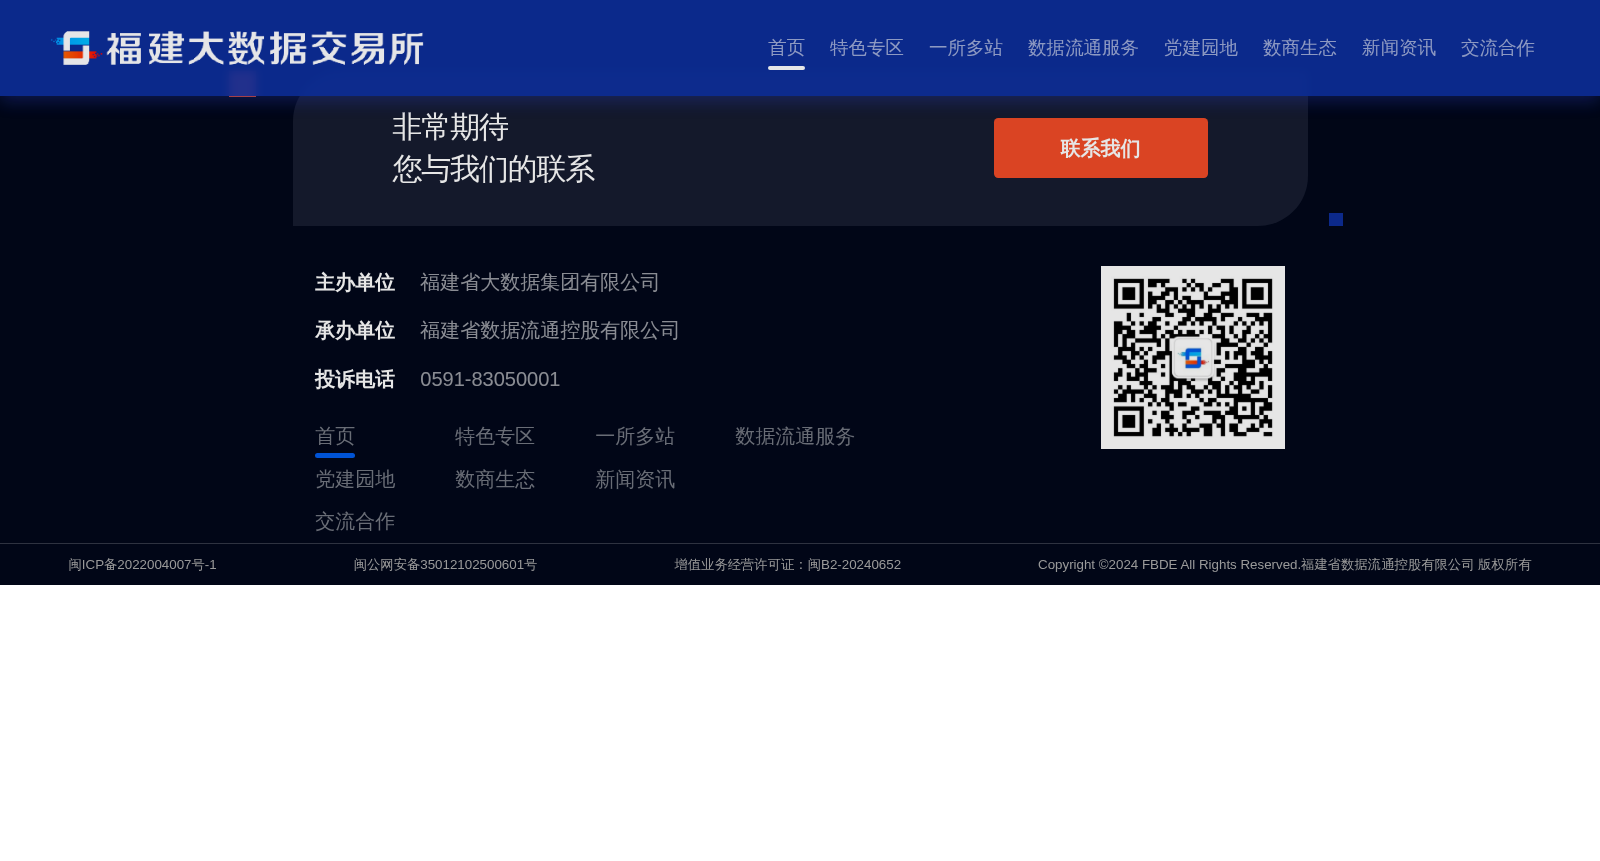Open 新闻资讯 in the top navigation
Viewport: 1600px width, 861px height.
(1399, 48)
